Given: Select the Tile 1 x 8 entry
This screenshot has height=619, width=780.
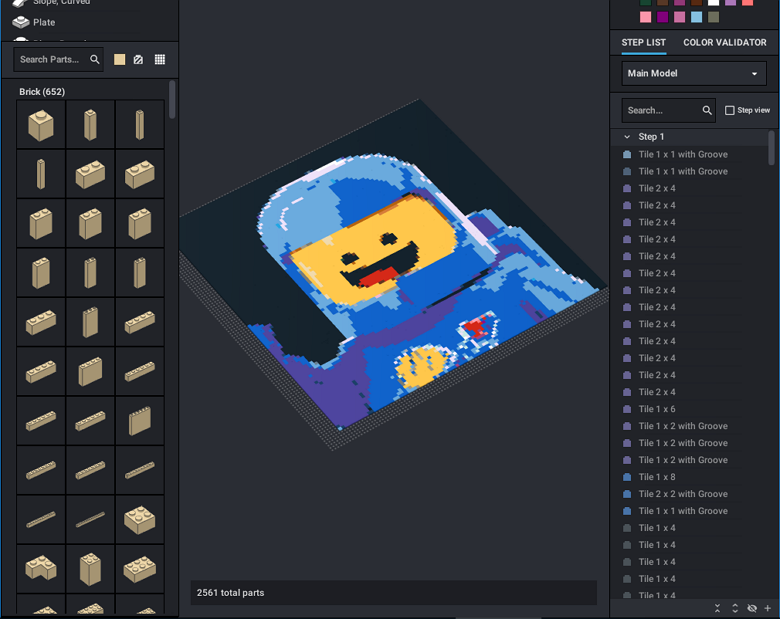Looking at the screenshot, I should click(657, 477).
